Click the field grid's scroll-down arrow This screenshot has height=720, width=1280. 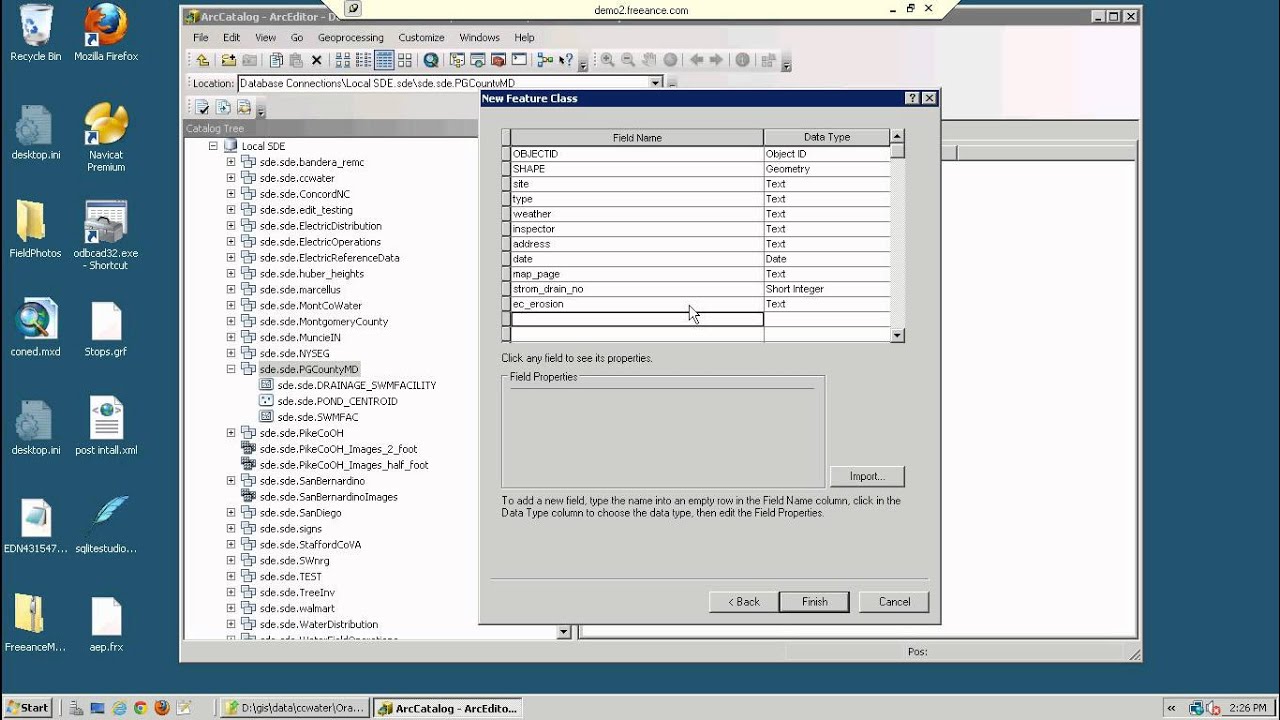897,336
